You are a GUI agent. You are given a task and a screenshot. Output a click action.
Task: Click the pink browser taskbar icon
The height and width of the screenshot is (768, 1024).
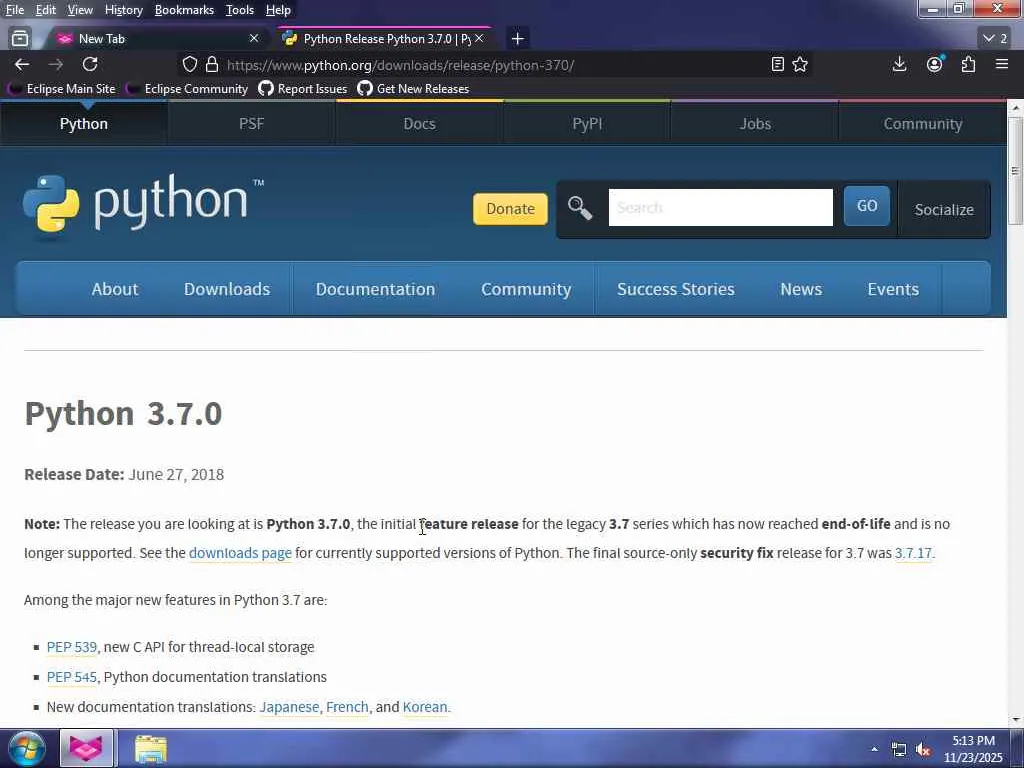[86, 748]
